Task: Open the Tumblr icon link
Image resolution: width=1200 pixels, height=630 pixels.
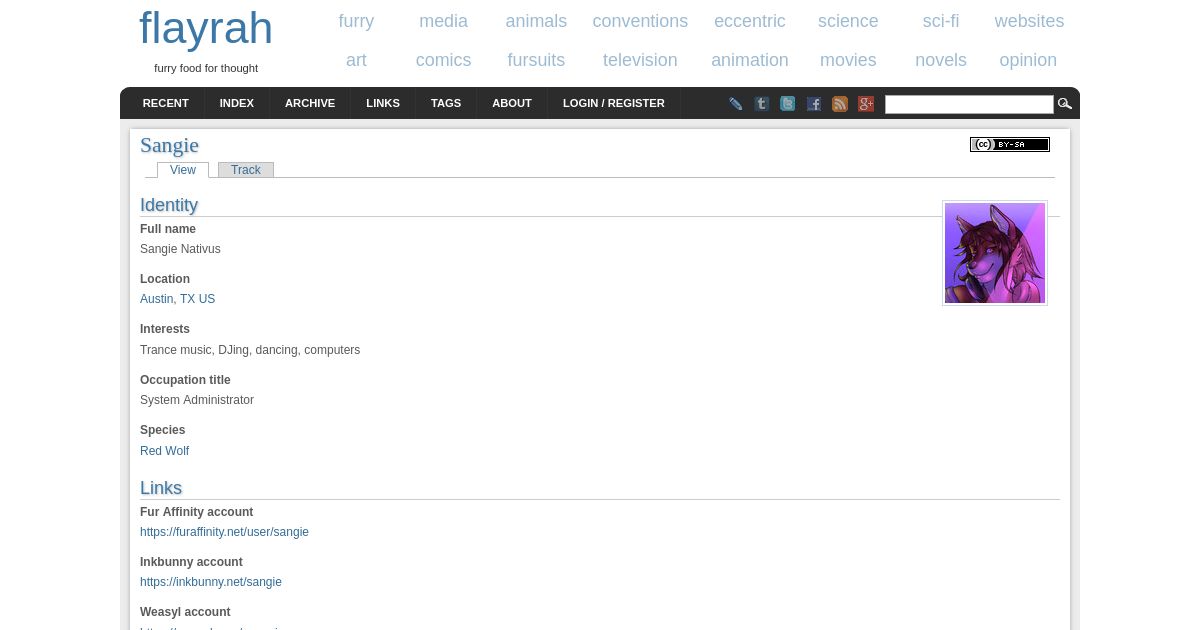Action: click(x=762, y=104)
